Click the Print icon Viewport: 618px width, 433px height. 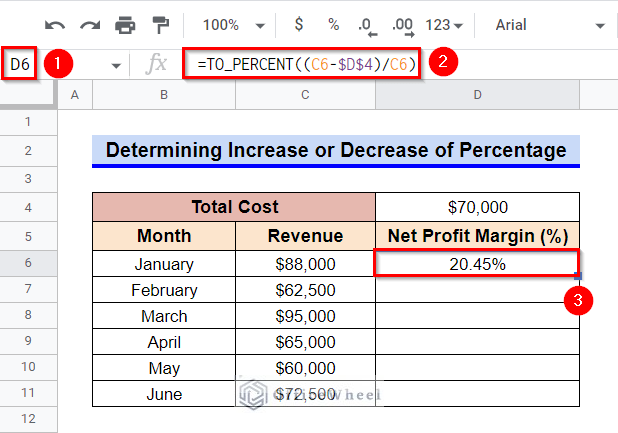(x=125, y=25)
